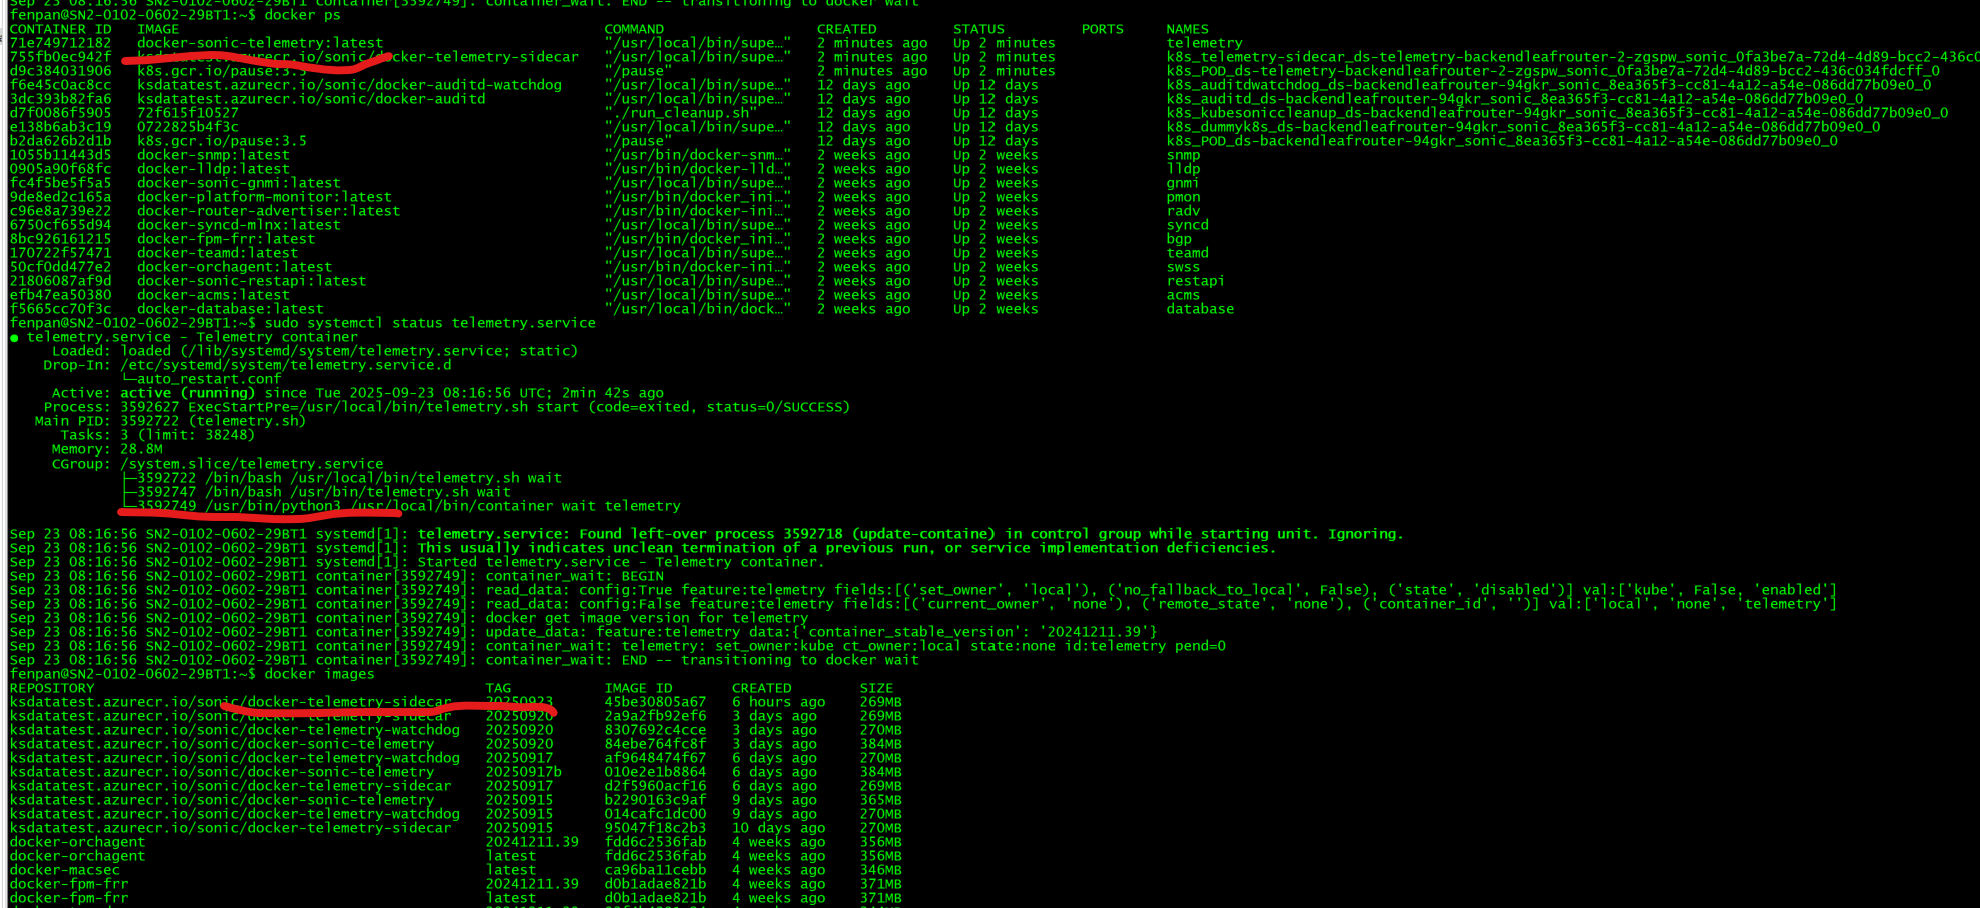Click the NAMES column header
Viewport: 1980px width, 908px height.
point(1187,29)
